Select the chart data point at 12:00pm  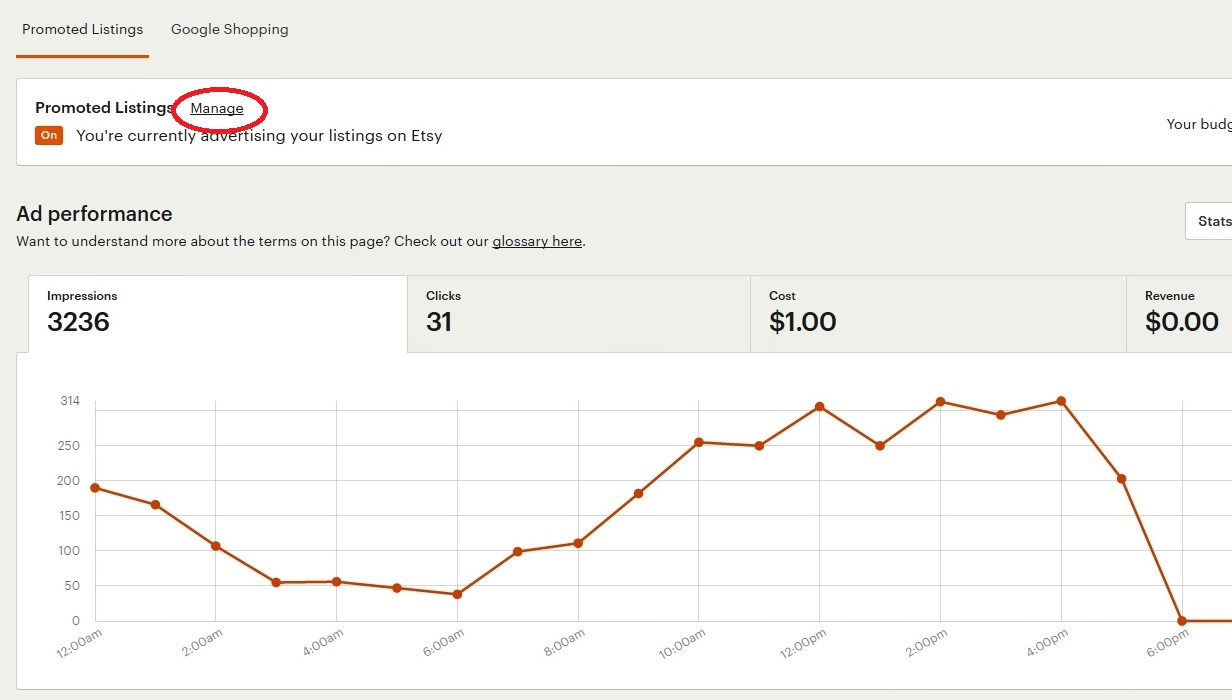click(x=819, y=407)
